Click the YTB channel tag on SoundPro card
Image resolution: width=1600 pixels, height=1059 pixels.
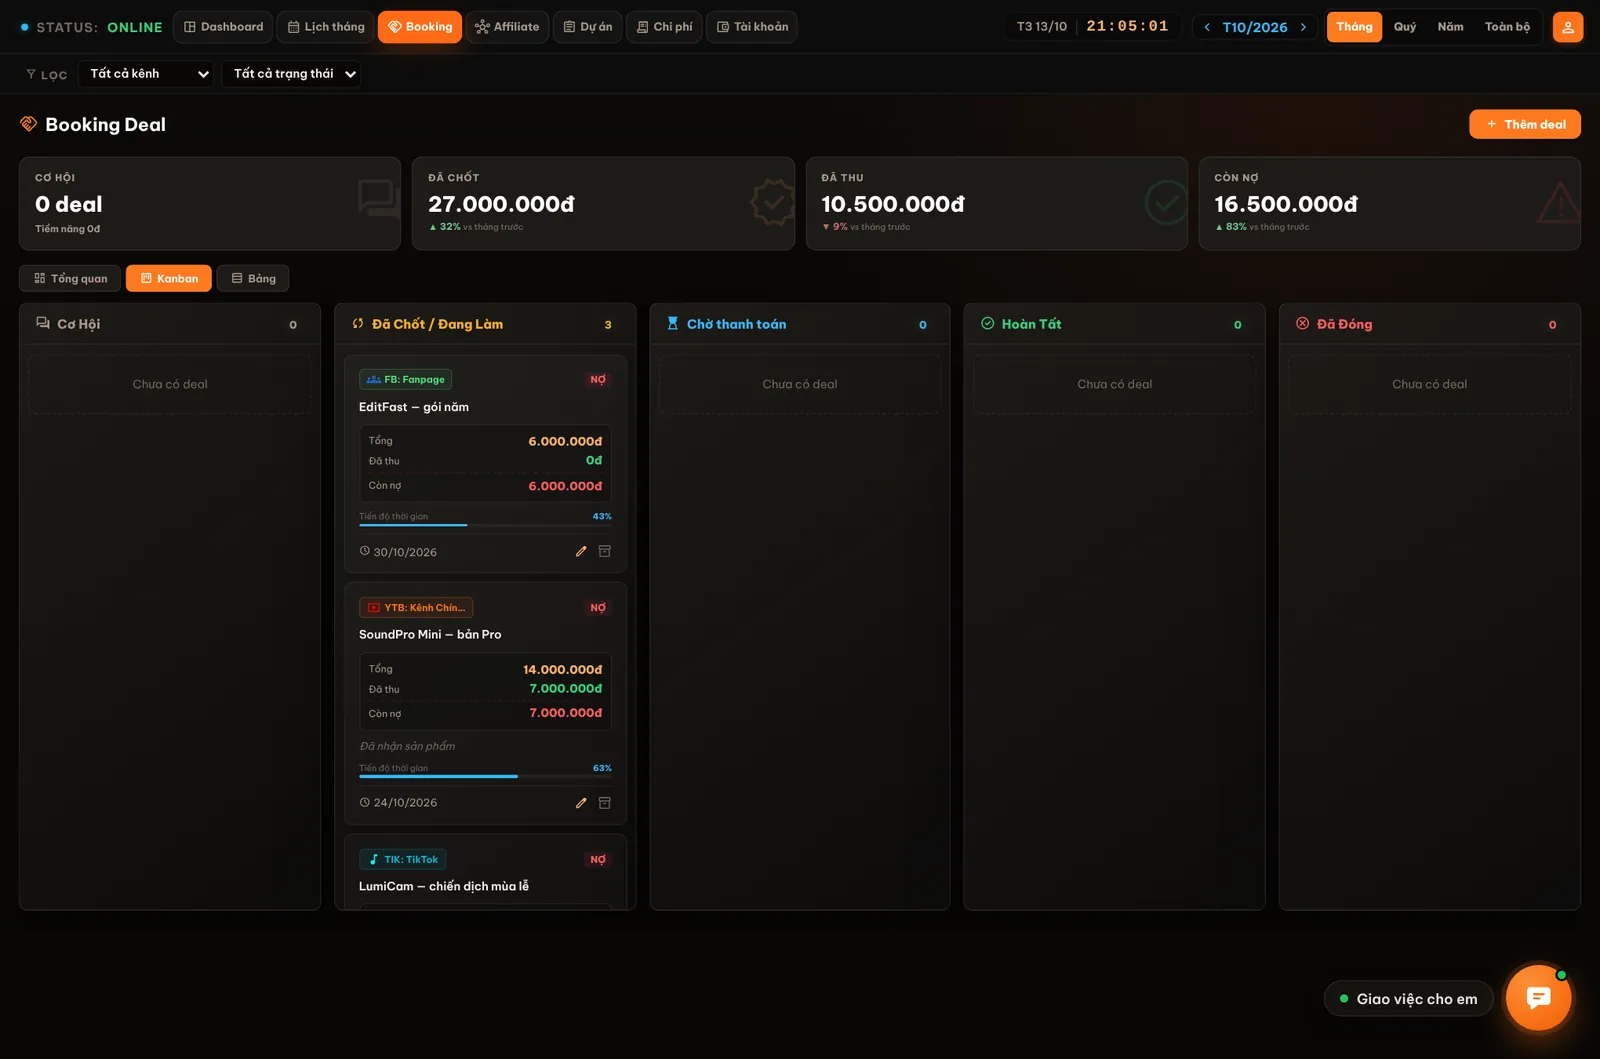pyautogui.click(x=416, y=607)
